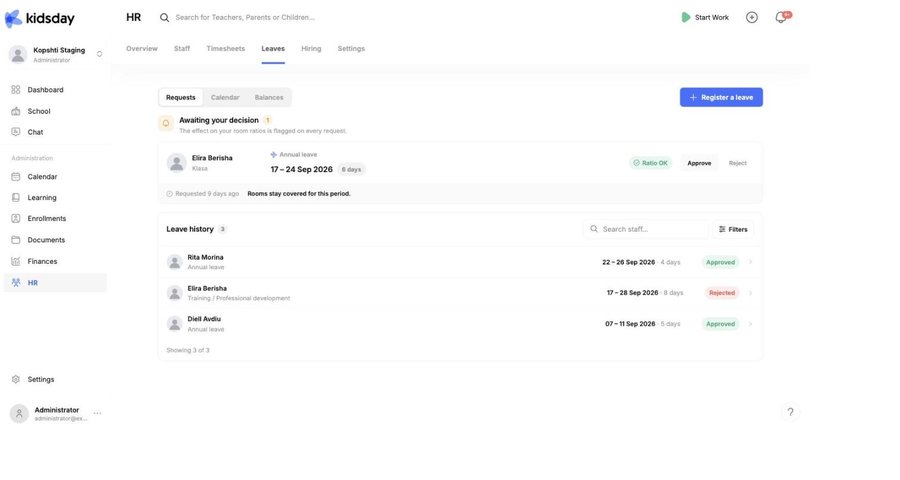Click the 07 – 11 Sep 2026 date range
Screen dimensions: 900x480
[x=630, y=324]
